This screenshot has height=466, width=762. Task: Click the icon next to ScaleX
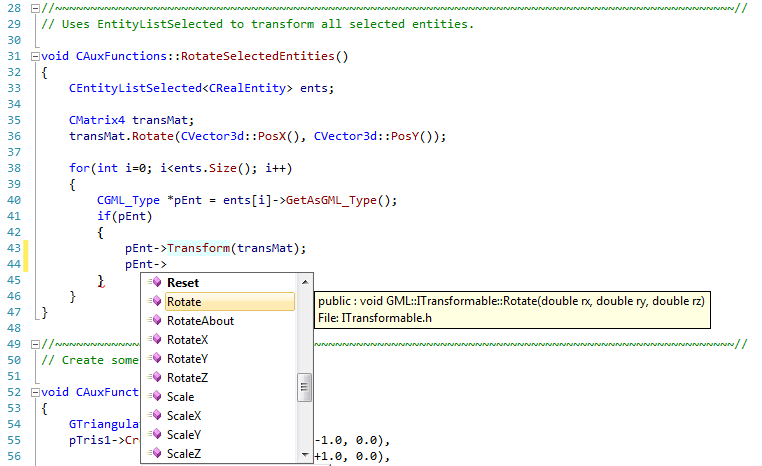(155, 416)
